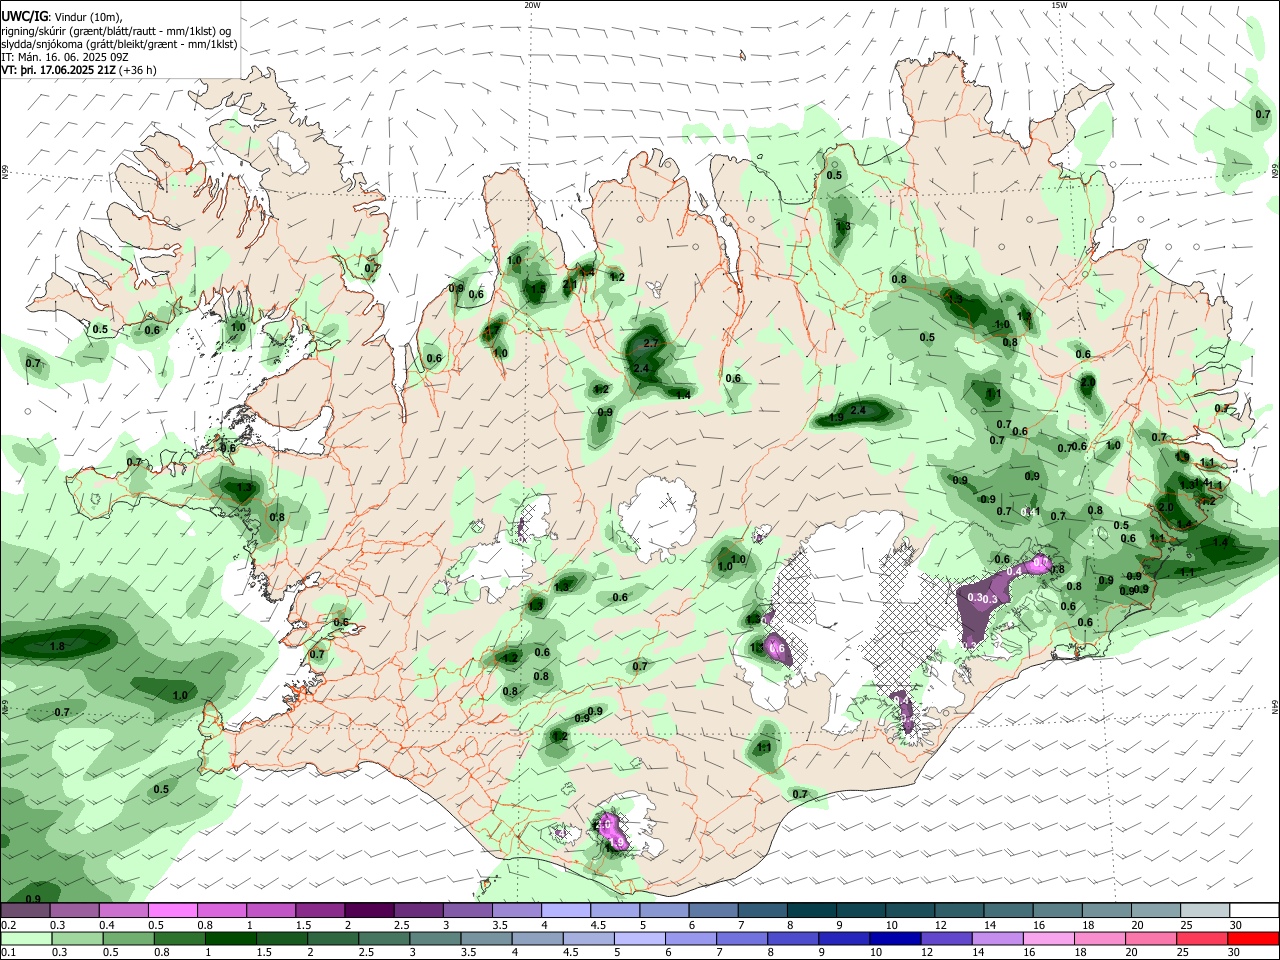The height and width of the screenshot is (960, 1280).
Task: Click the 'IT: Mán. 16. 06. 2025 09Z' line
Action: point(63,57)
